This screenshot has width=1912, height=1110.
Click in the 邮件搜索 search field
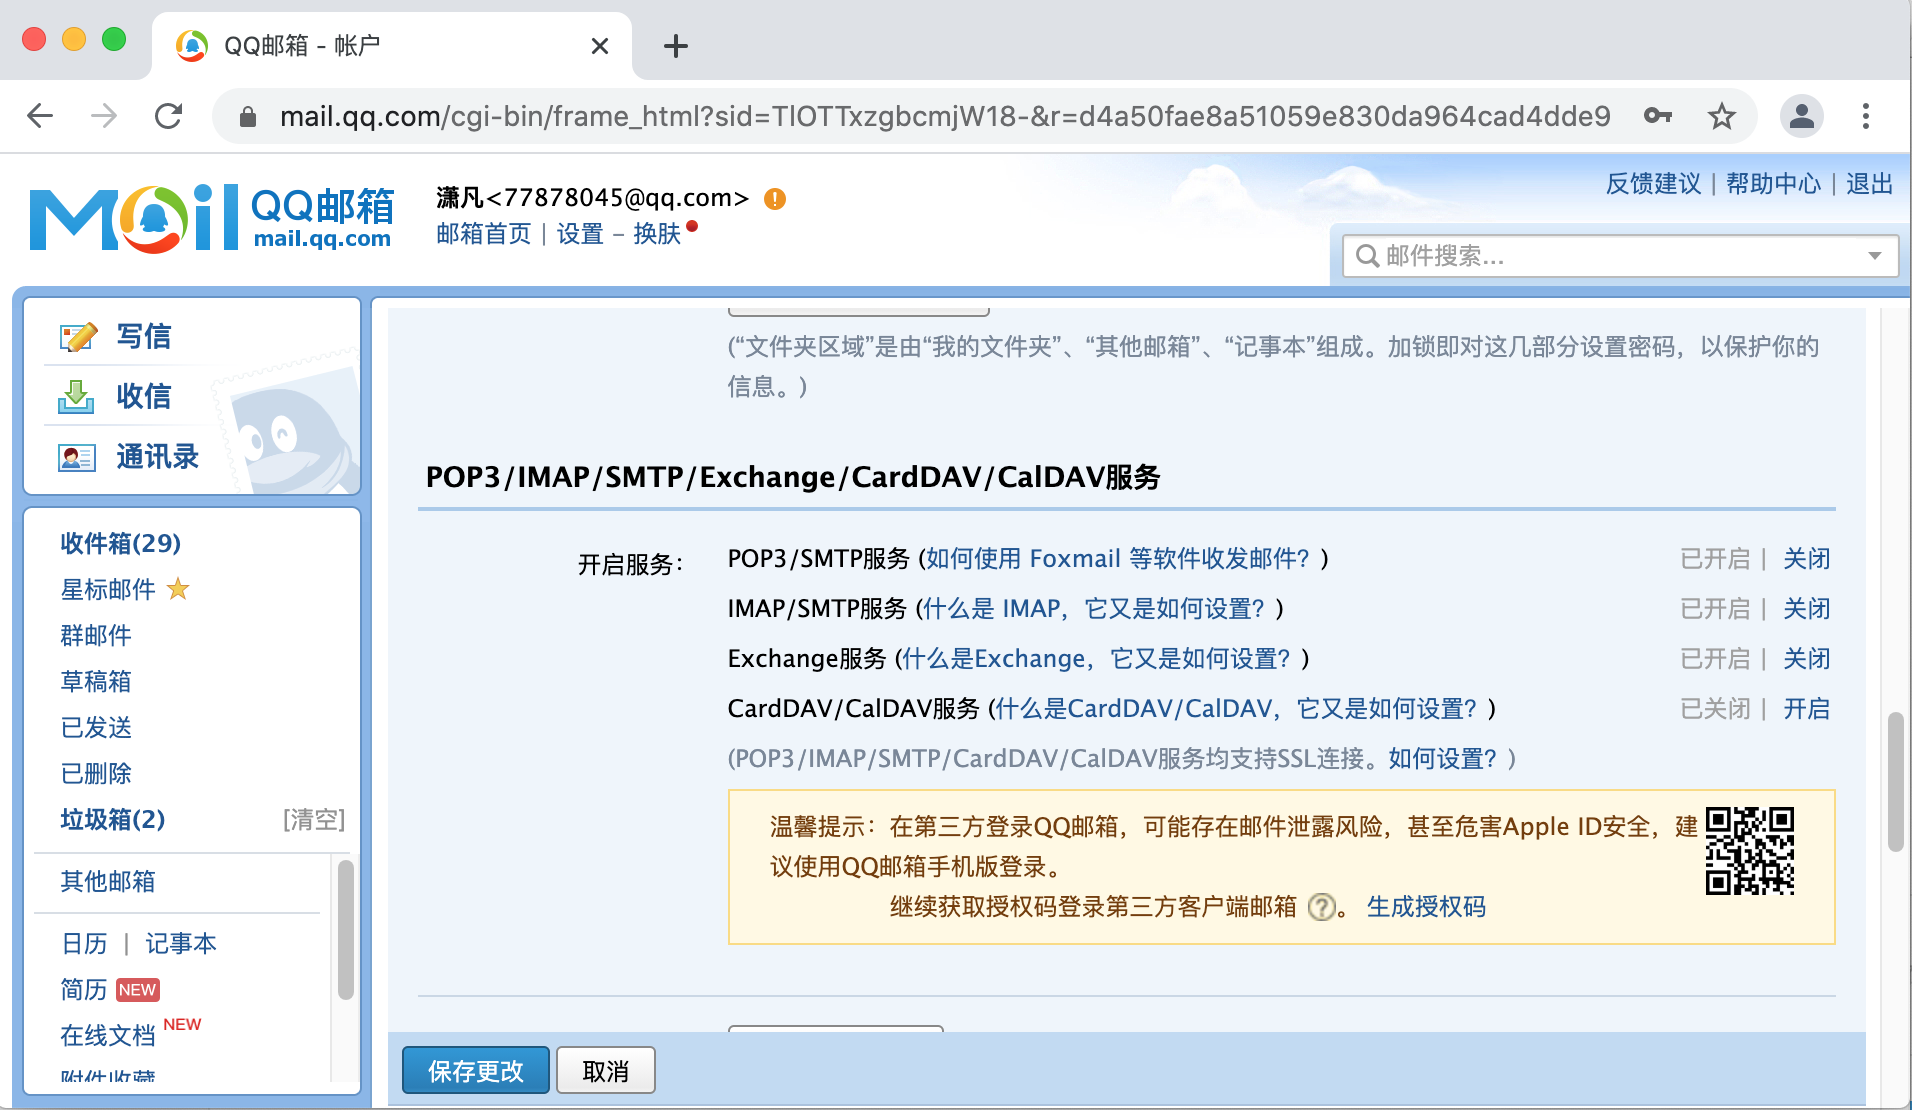(x=1620, y=256)
